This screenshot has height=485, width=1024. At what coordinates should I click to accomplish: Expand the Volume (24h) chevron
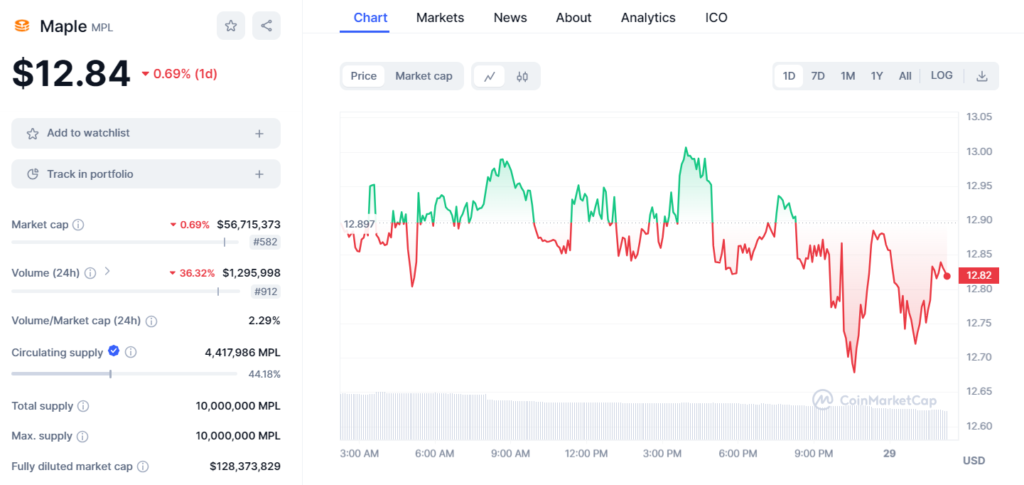(x=108, y=272)
